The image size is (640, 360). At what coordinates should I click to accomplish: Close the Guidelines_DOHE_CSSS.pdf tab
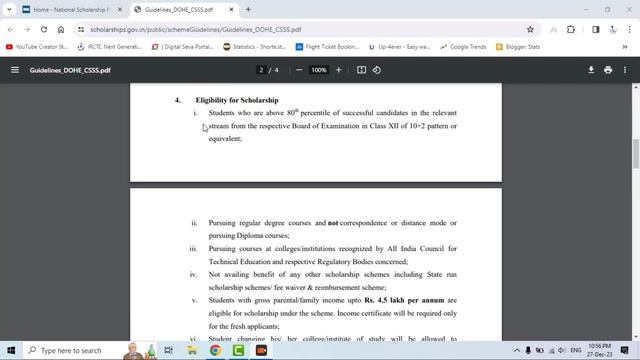point(231,9)
